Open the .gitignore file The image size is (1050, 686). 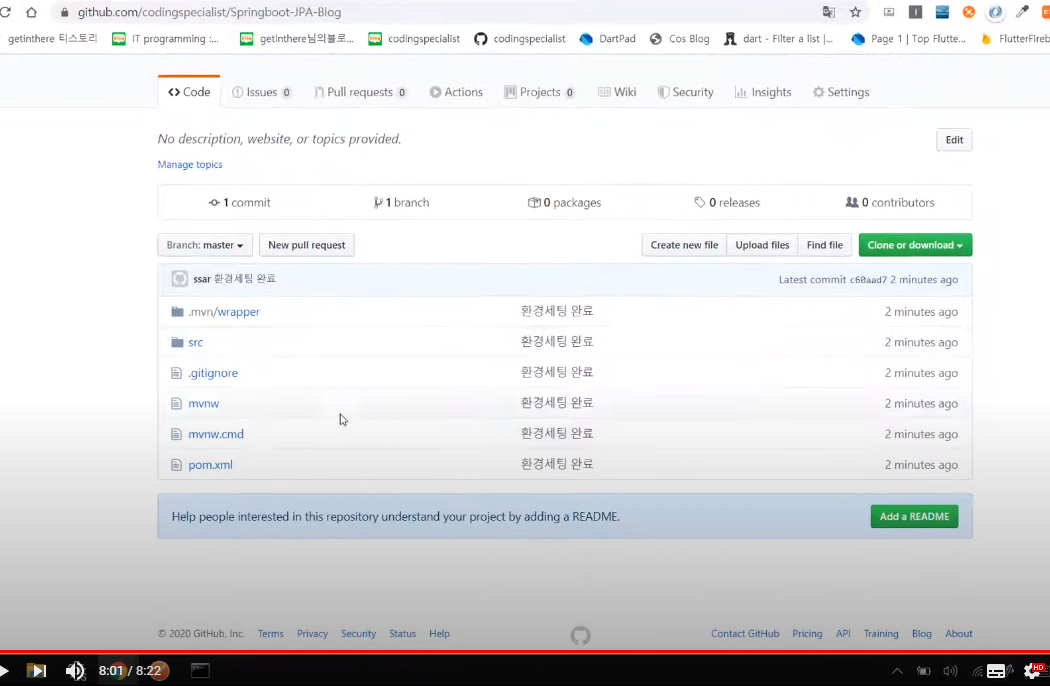pos(213,373)
